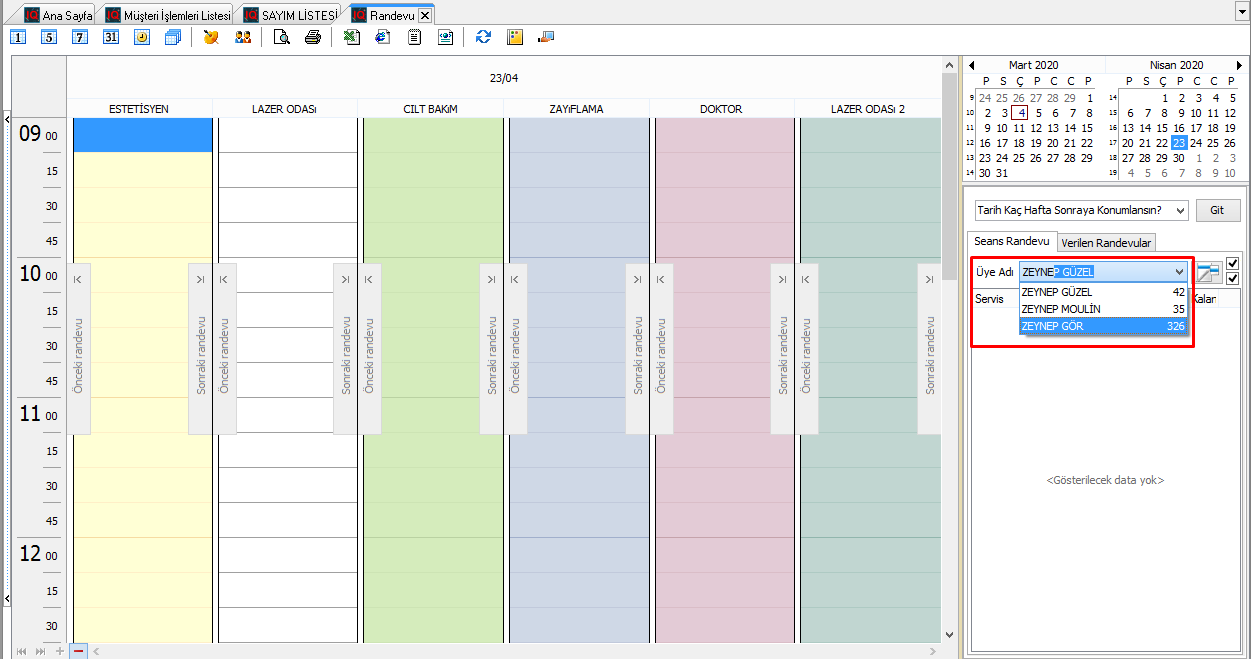1251x659 pixels.
Task: Collapse the Üye Adı combo box arrow
Action: [1179, 272]
